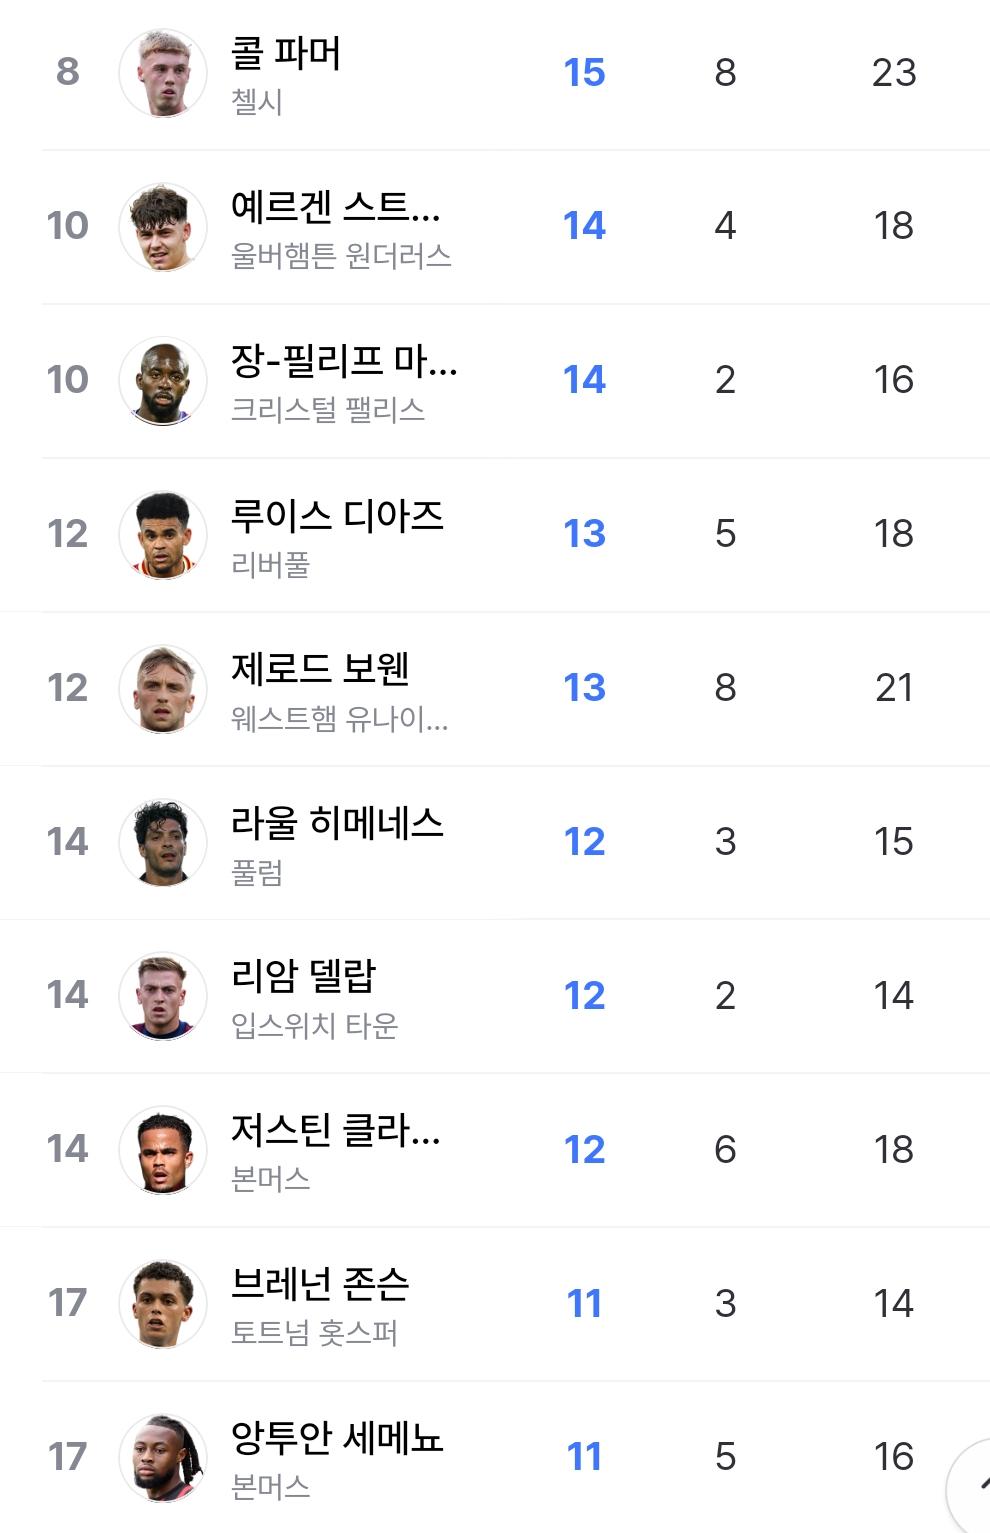Tap 입스위치 타운 team label
This screenshot has width=990, height=1533.
tap(314, 1025)
